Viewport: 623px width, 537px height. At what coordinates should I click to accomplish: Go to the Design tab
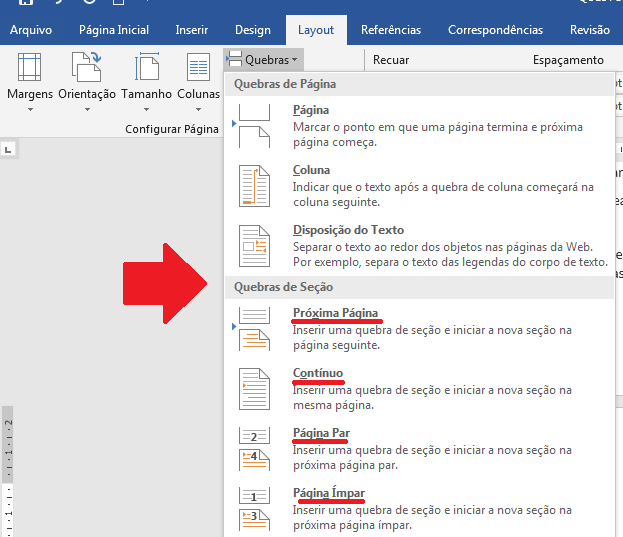253,30
